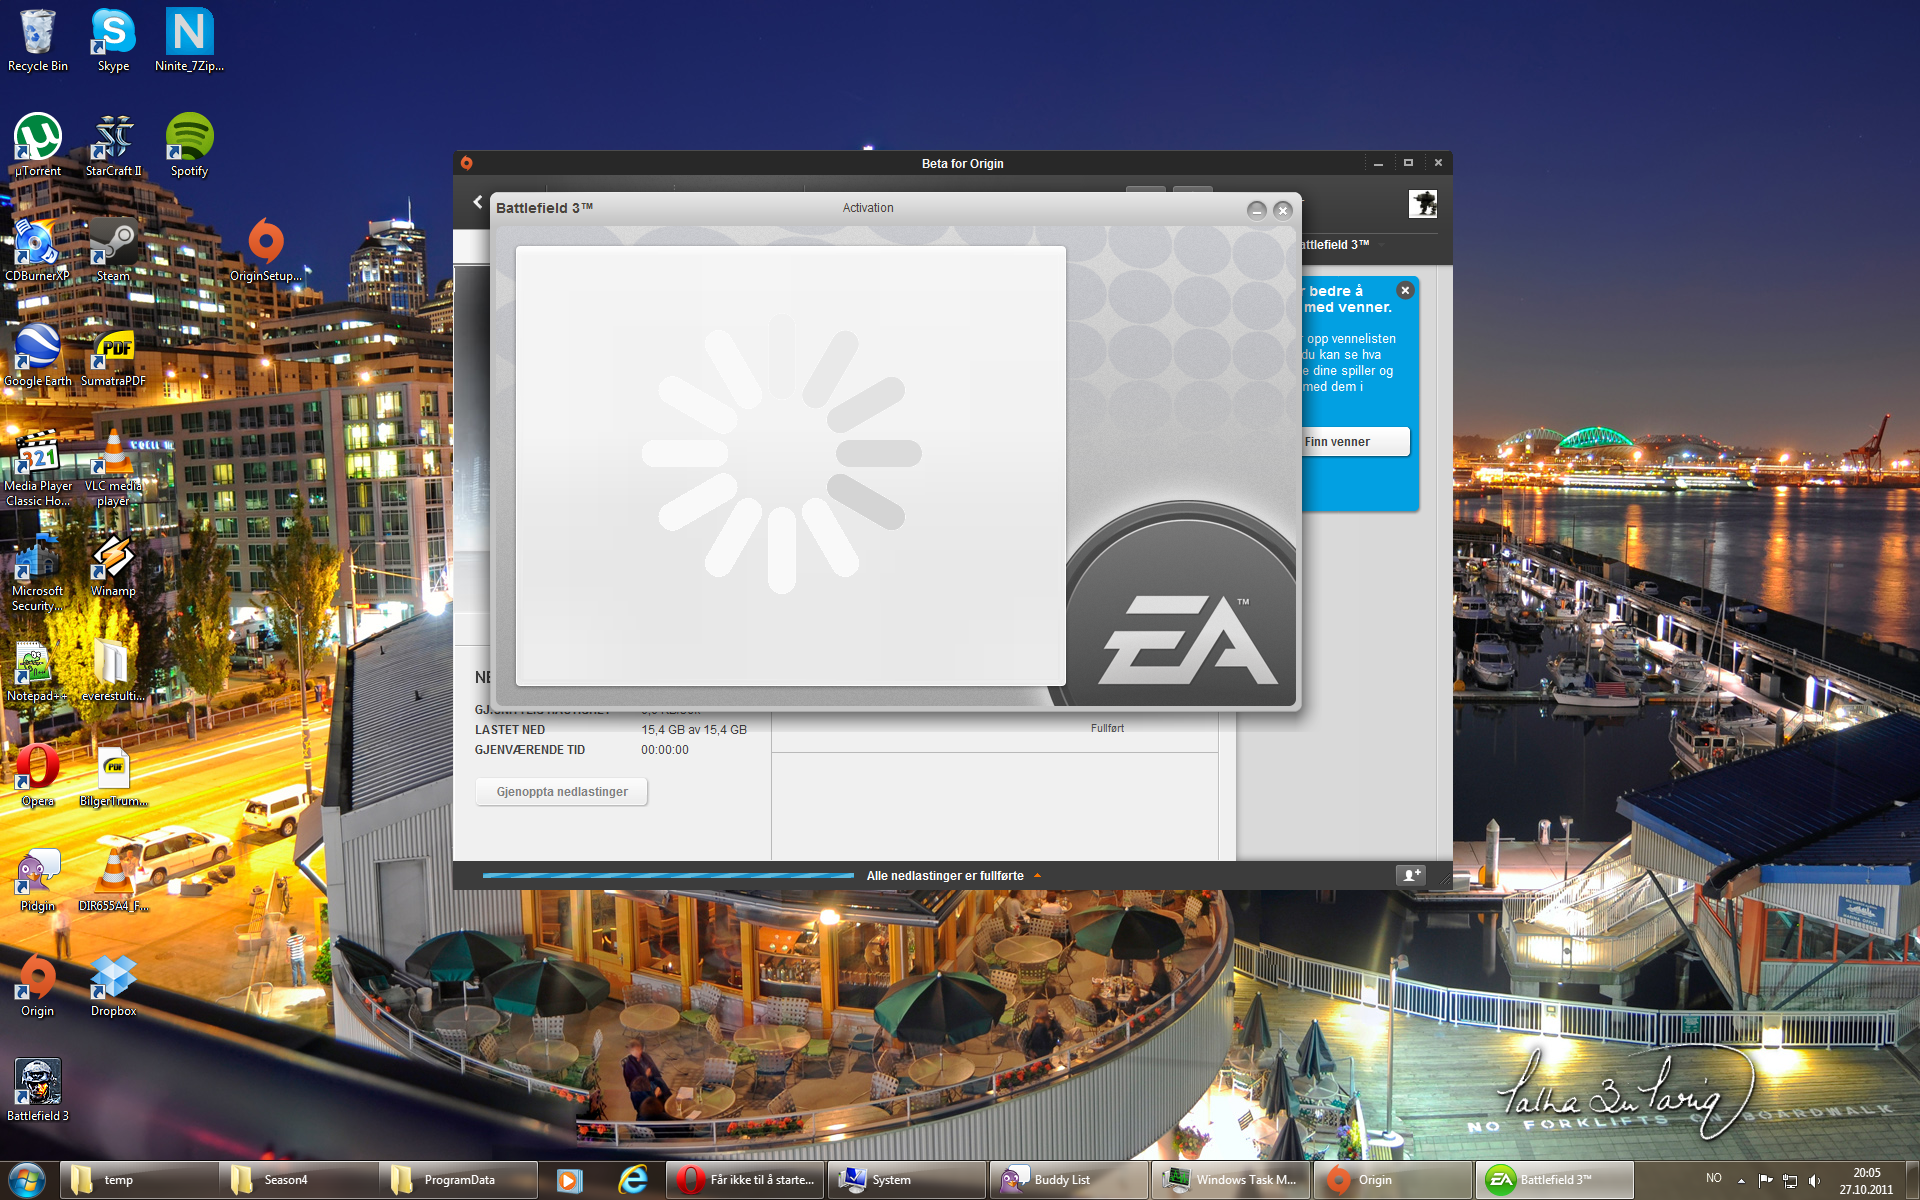Image resolution: width=1920 pixels, height=1200 pixels.
Task: Open Windows Media Player taskbar icon
Action: pos(569,1180)
